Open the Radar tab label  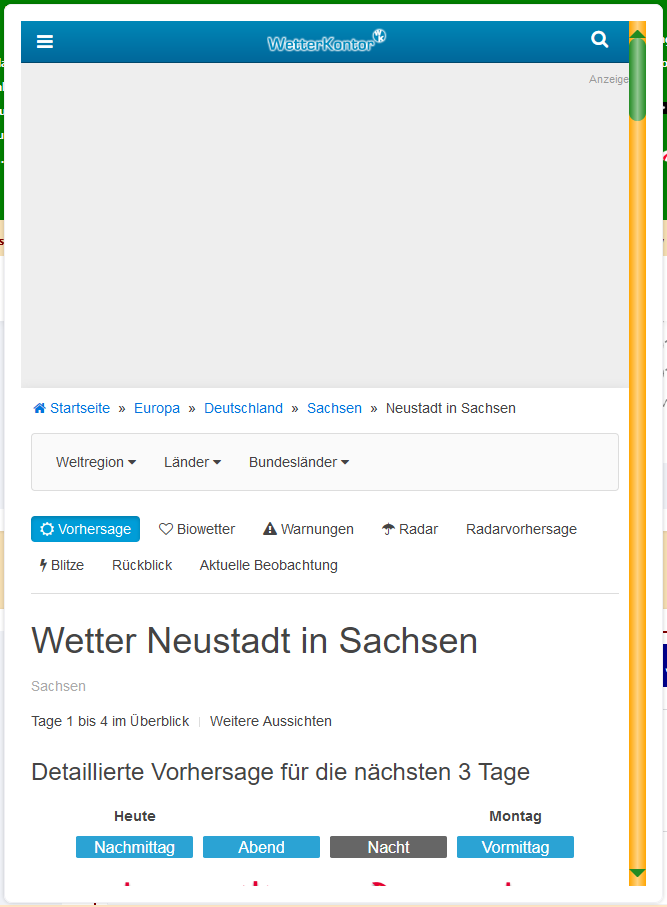tap(418, 529)
